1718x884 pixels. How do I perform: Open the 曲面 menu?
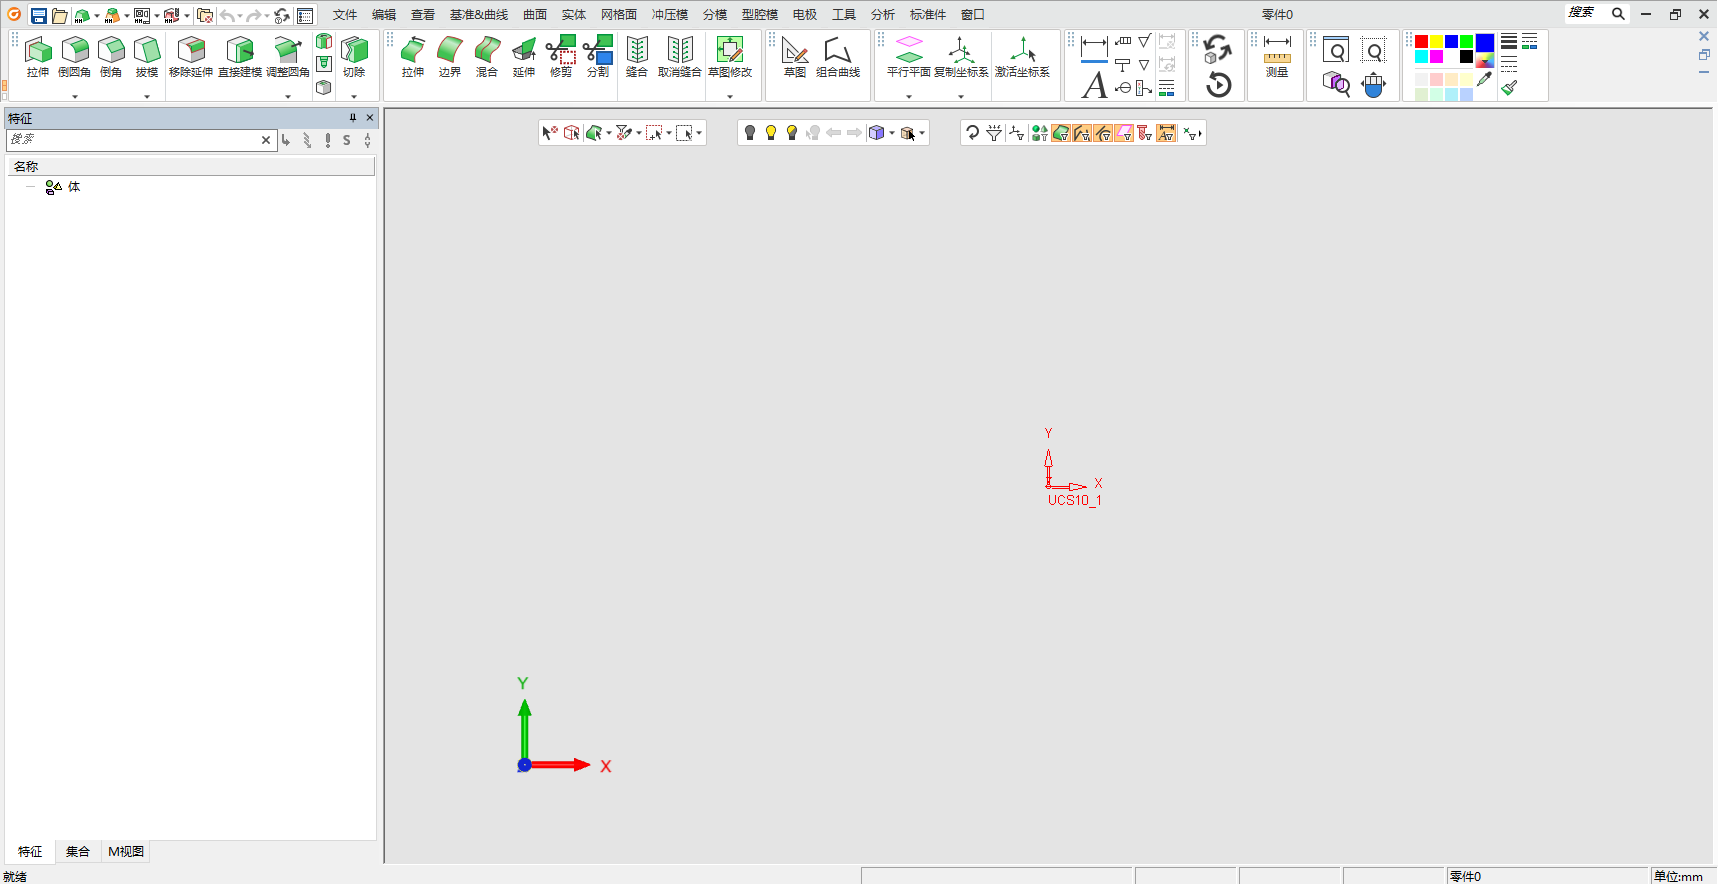click(x=535, y=15)
